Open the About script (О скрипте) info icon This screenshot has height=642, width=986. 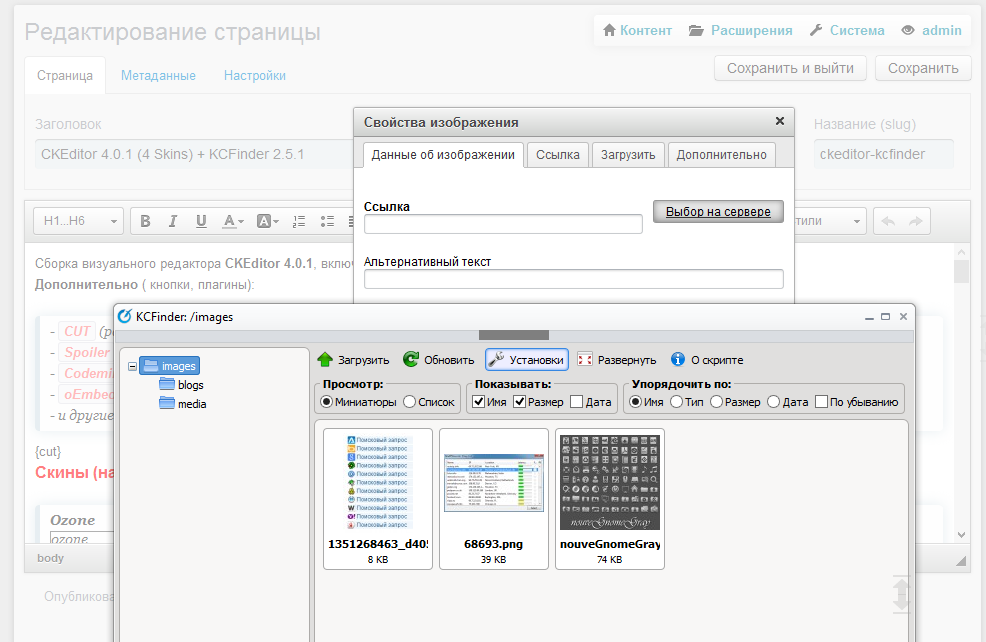pyautogui.click(x=678, y=360)
